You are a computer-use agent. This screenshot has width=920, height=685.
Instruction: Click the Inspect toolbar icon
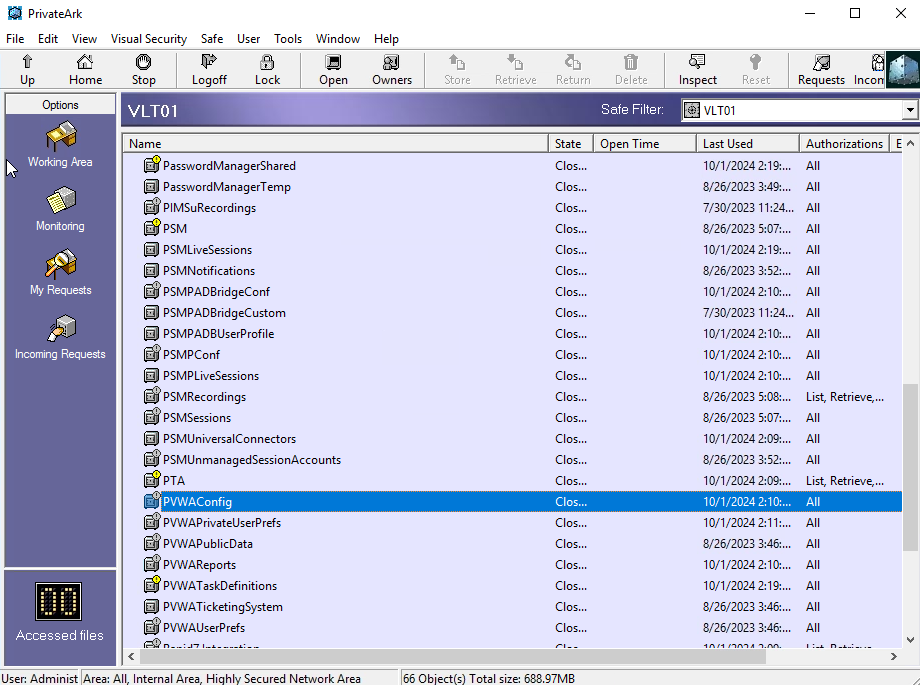pyautogui.click(x=697, y=69)
